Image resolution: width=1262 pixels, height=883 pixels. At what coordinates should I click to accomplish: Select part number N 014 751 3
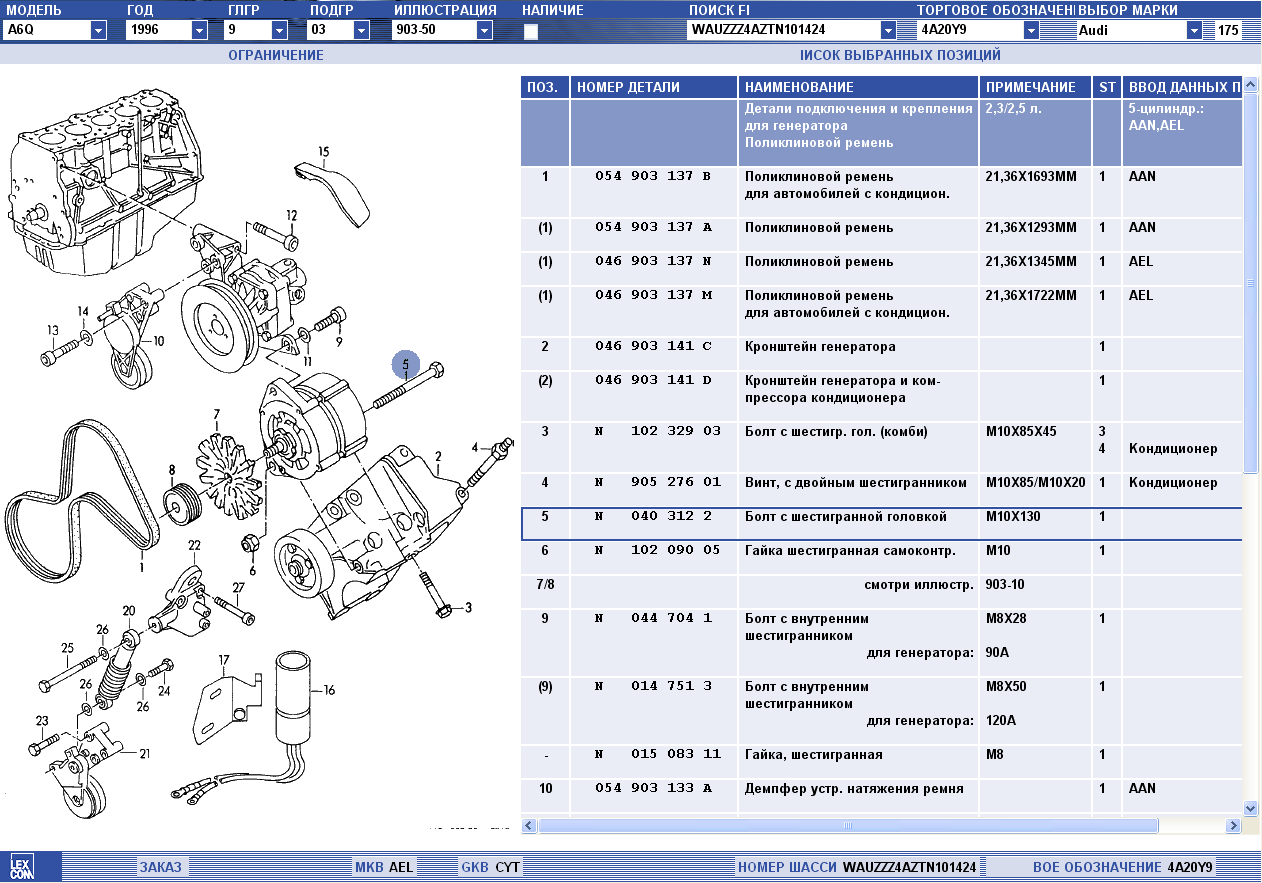tap(653, 686)
